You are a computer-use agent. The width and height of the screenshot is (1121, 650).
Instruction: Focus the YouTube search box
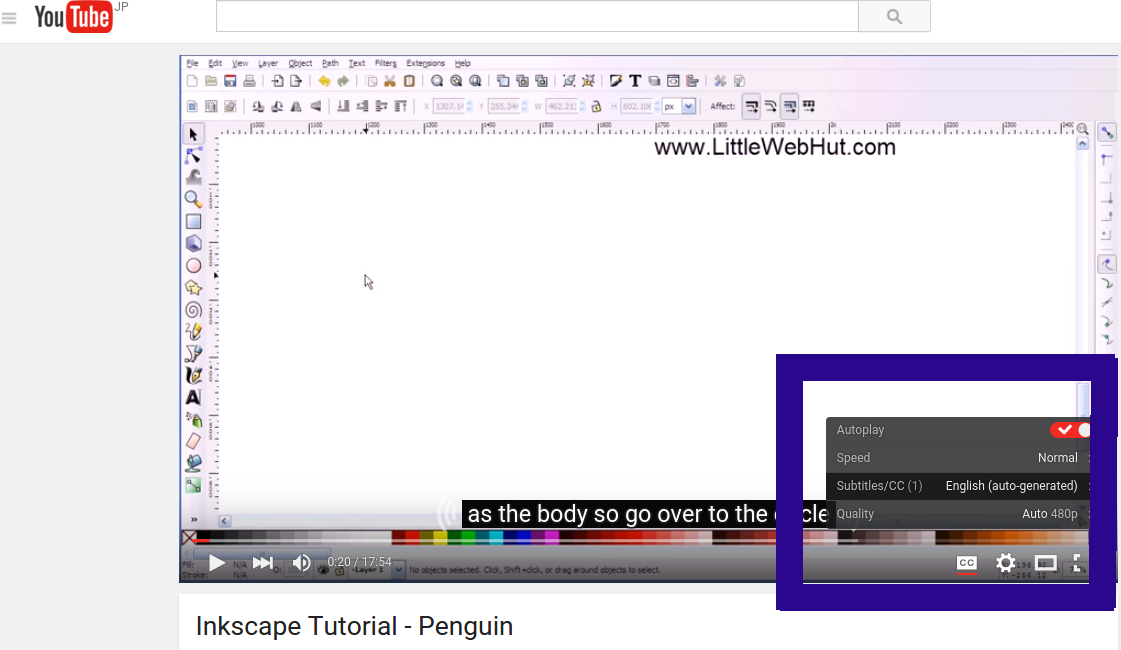click(x=537, y=16)
